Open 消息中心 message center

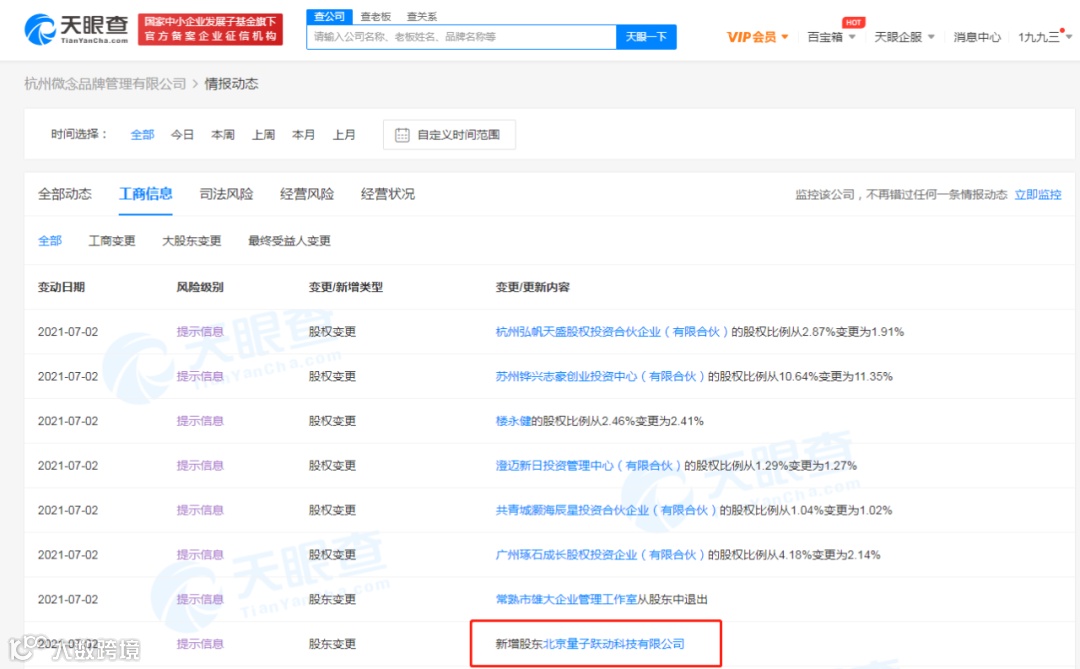976,37
